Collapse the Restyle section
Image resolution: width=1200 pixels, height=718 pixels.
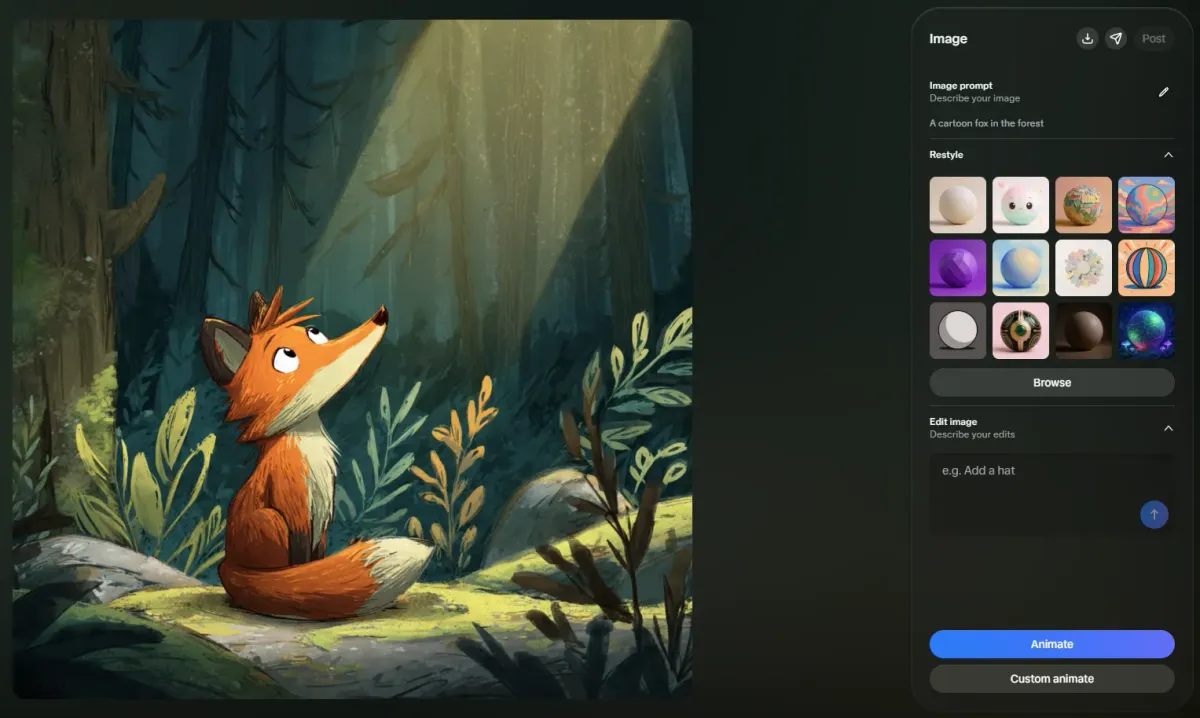tap(1167, 155)
